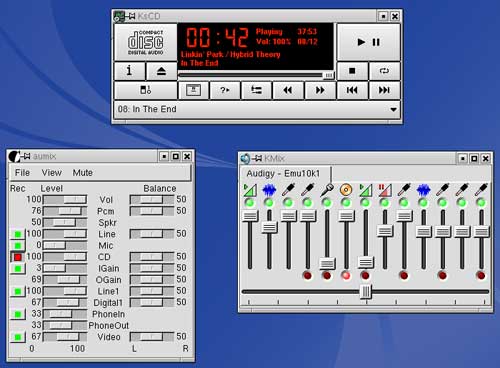Fast forward the current track in KsCD
Image resolution: width=500 pixels, height=368 pixels.
[x=320, y=90]
